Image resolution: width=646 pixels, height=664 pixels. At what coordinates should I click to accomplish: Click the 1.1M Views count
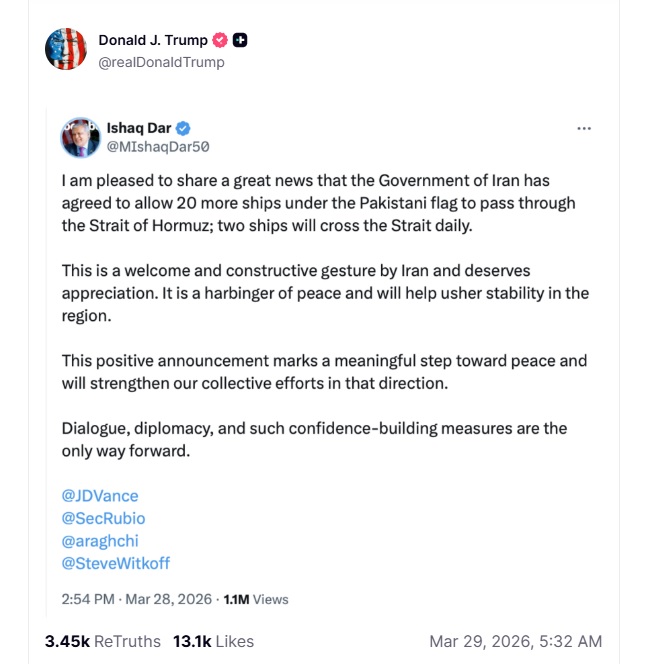coord(256,599)
